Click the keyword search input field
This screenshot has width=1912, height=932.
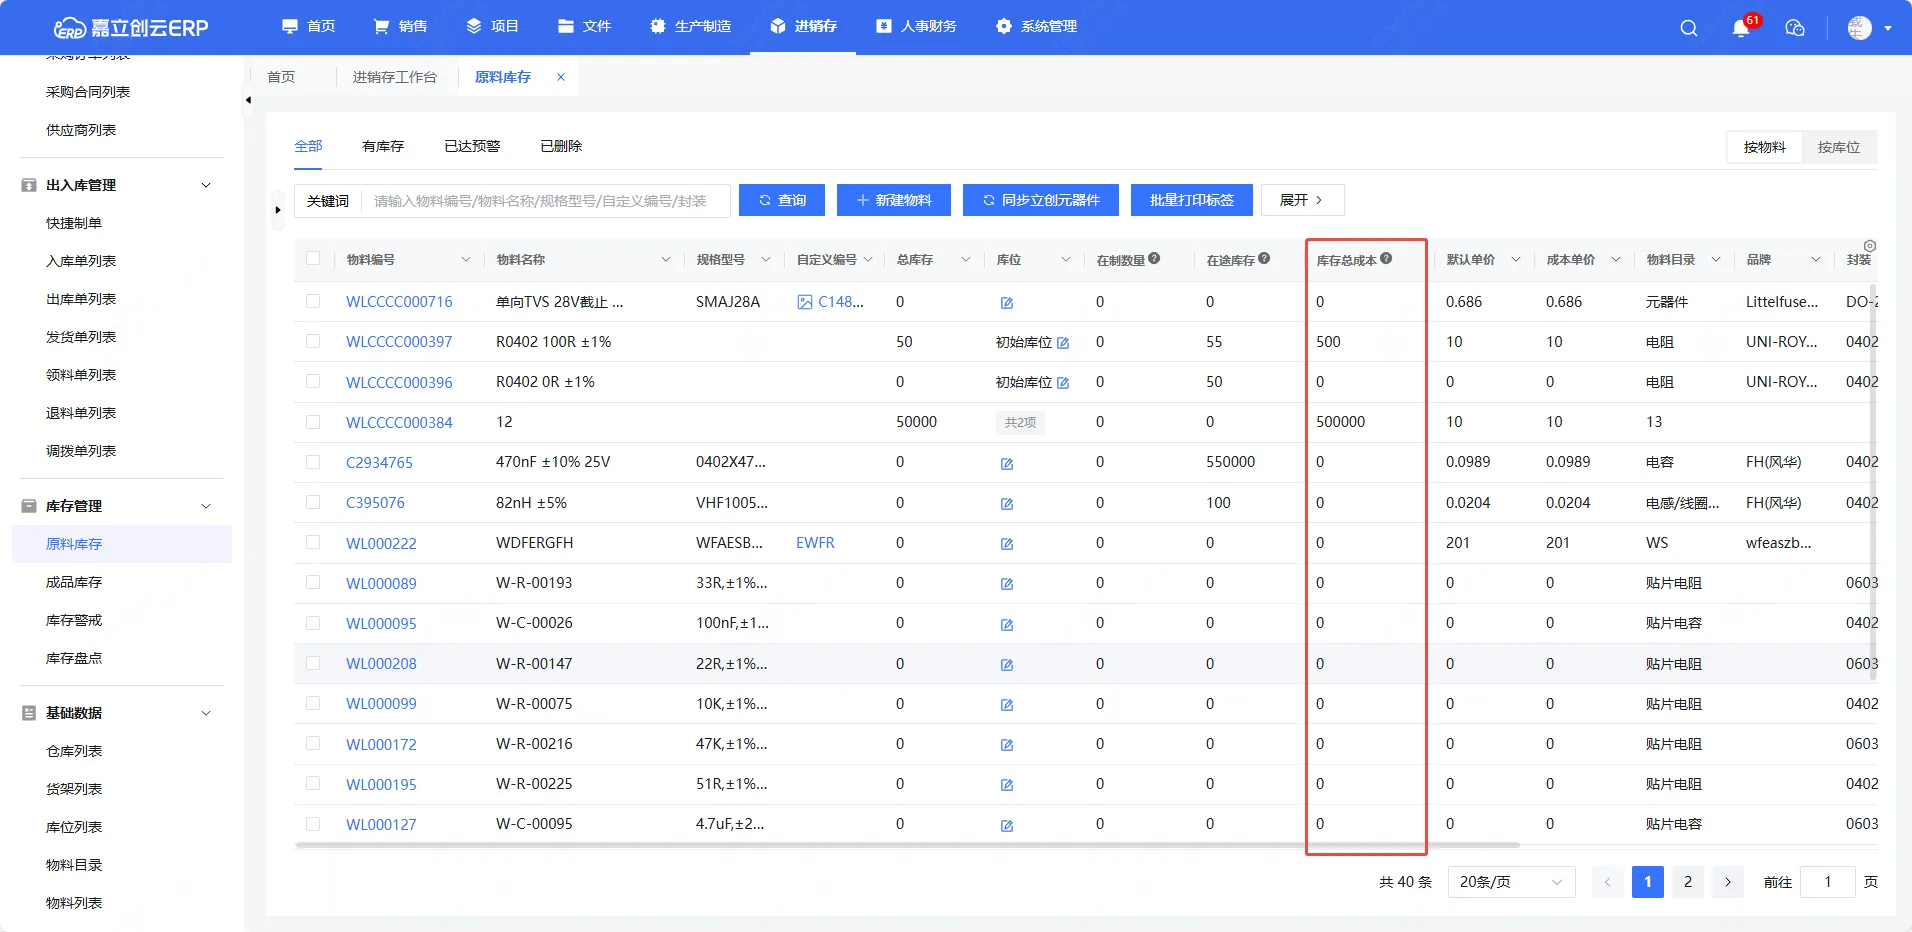click(x=545, y=201)
